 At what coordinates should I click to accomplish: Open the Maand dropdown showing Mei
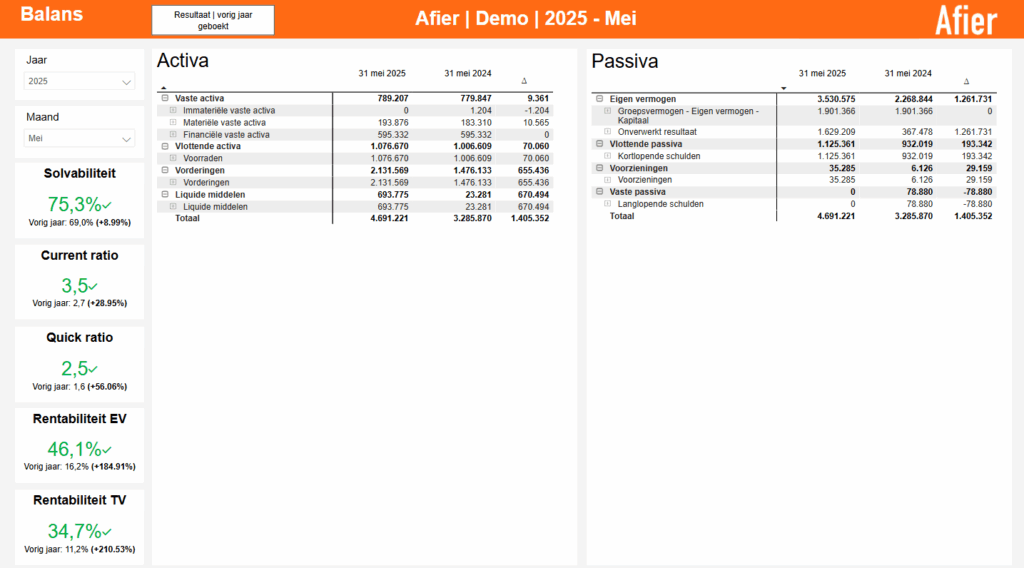[80, 139]
